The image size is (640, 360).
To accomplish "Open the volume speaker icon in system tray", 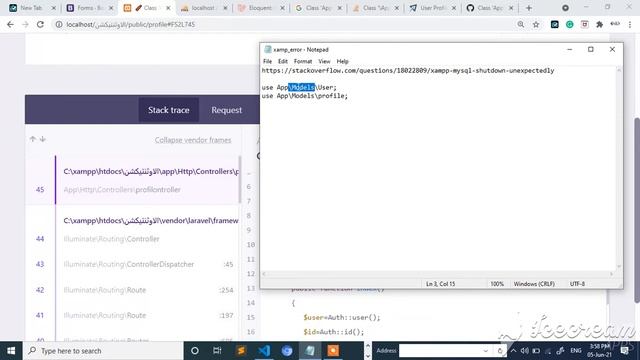I will click(525, 351).
